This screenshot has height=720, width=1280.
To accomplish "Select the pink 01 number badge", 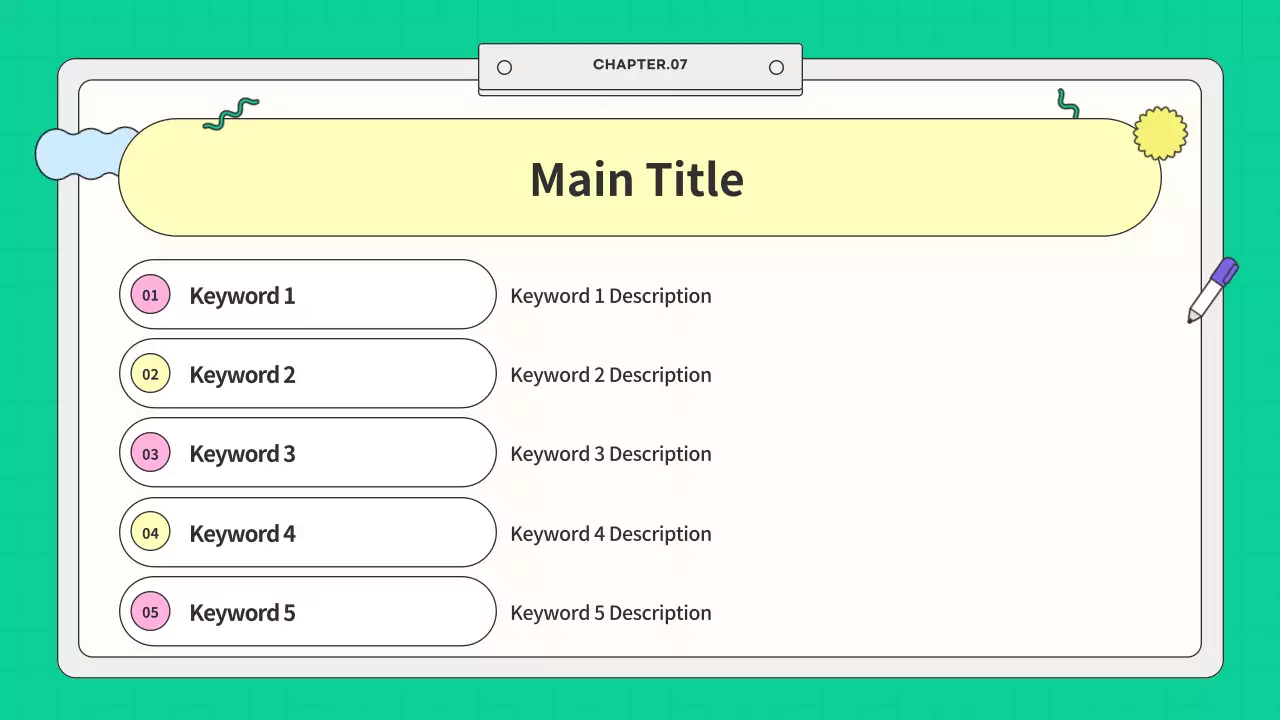I will point(150,295).
